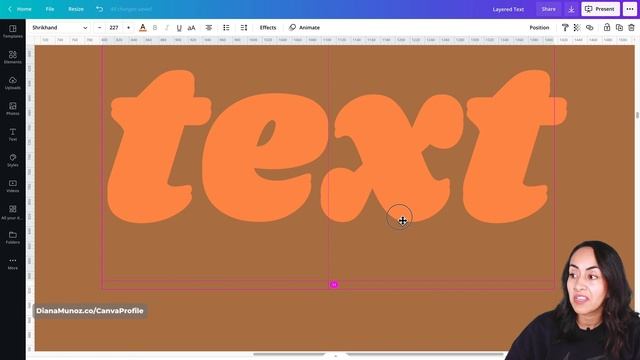Open the Animate options
Screen dimensions: 640x360
[x=304, y=28]
